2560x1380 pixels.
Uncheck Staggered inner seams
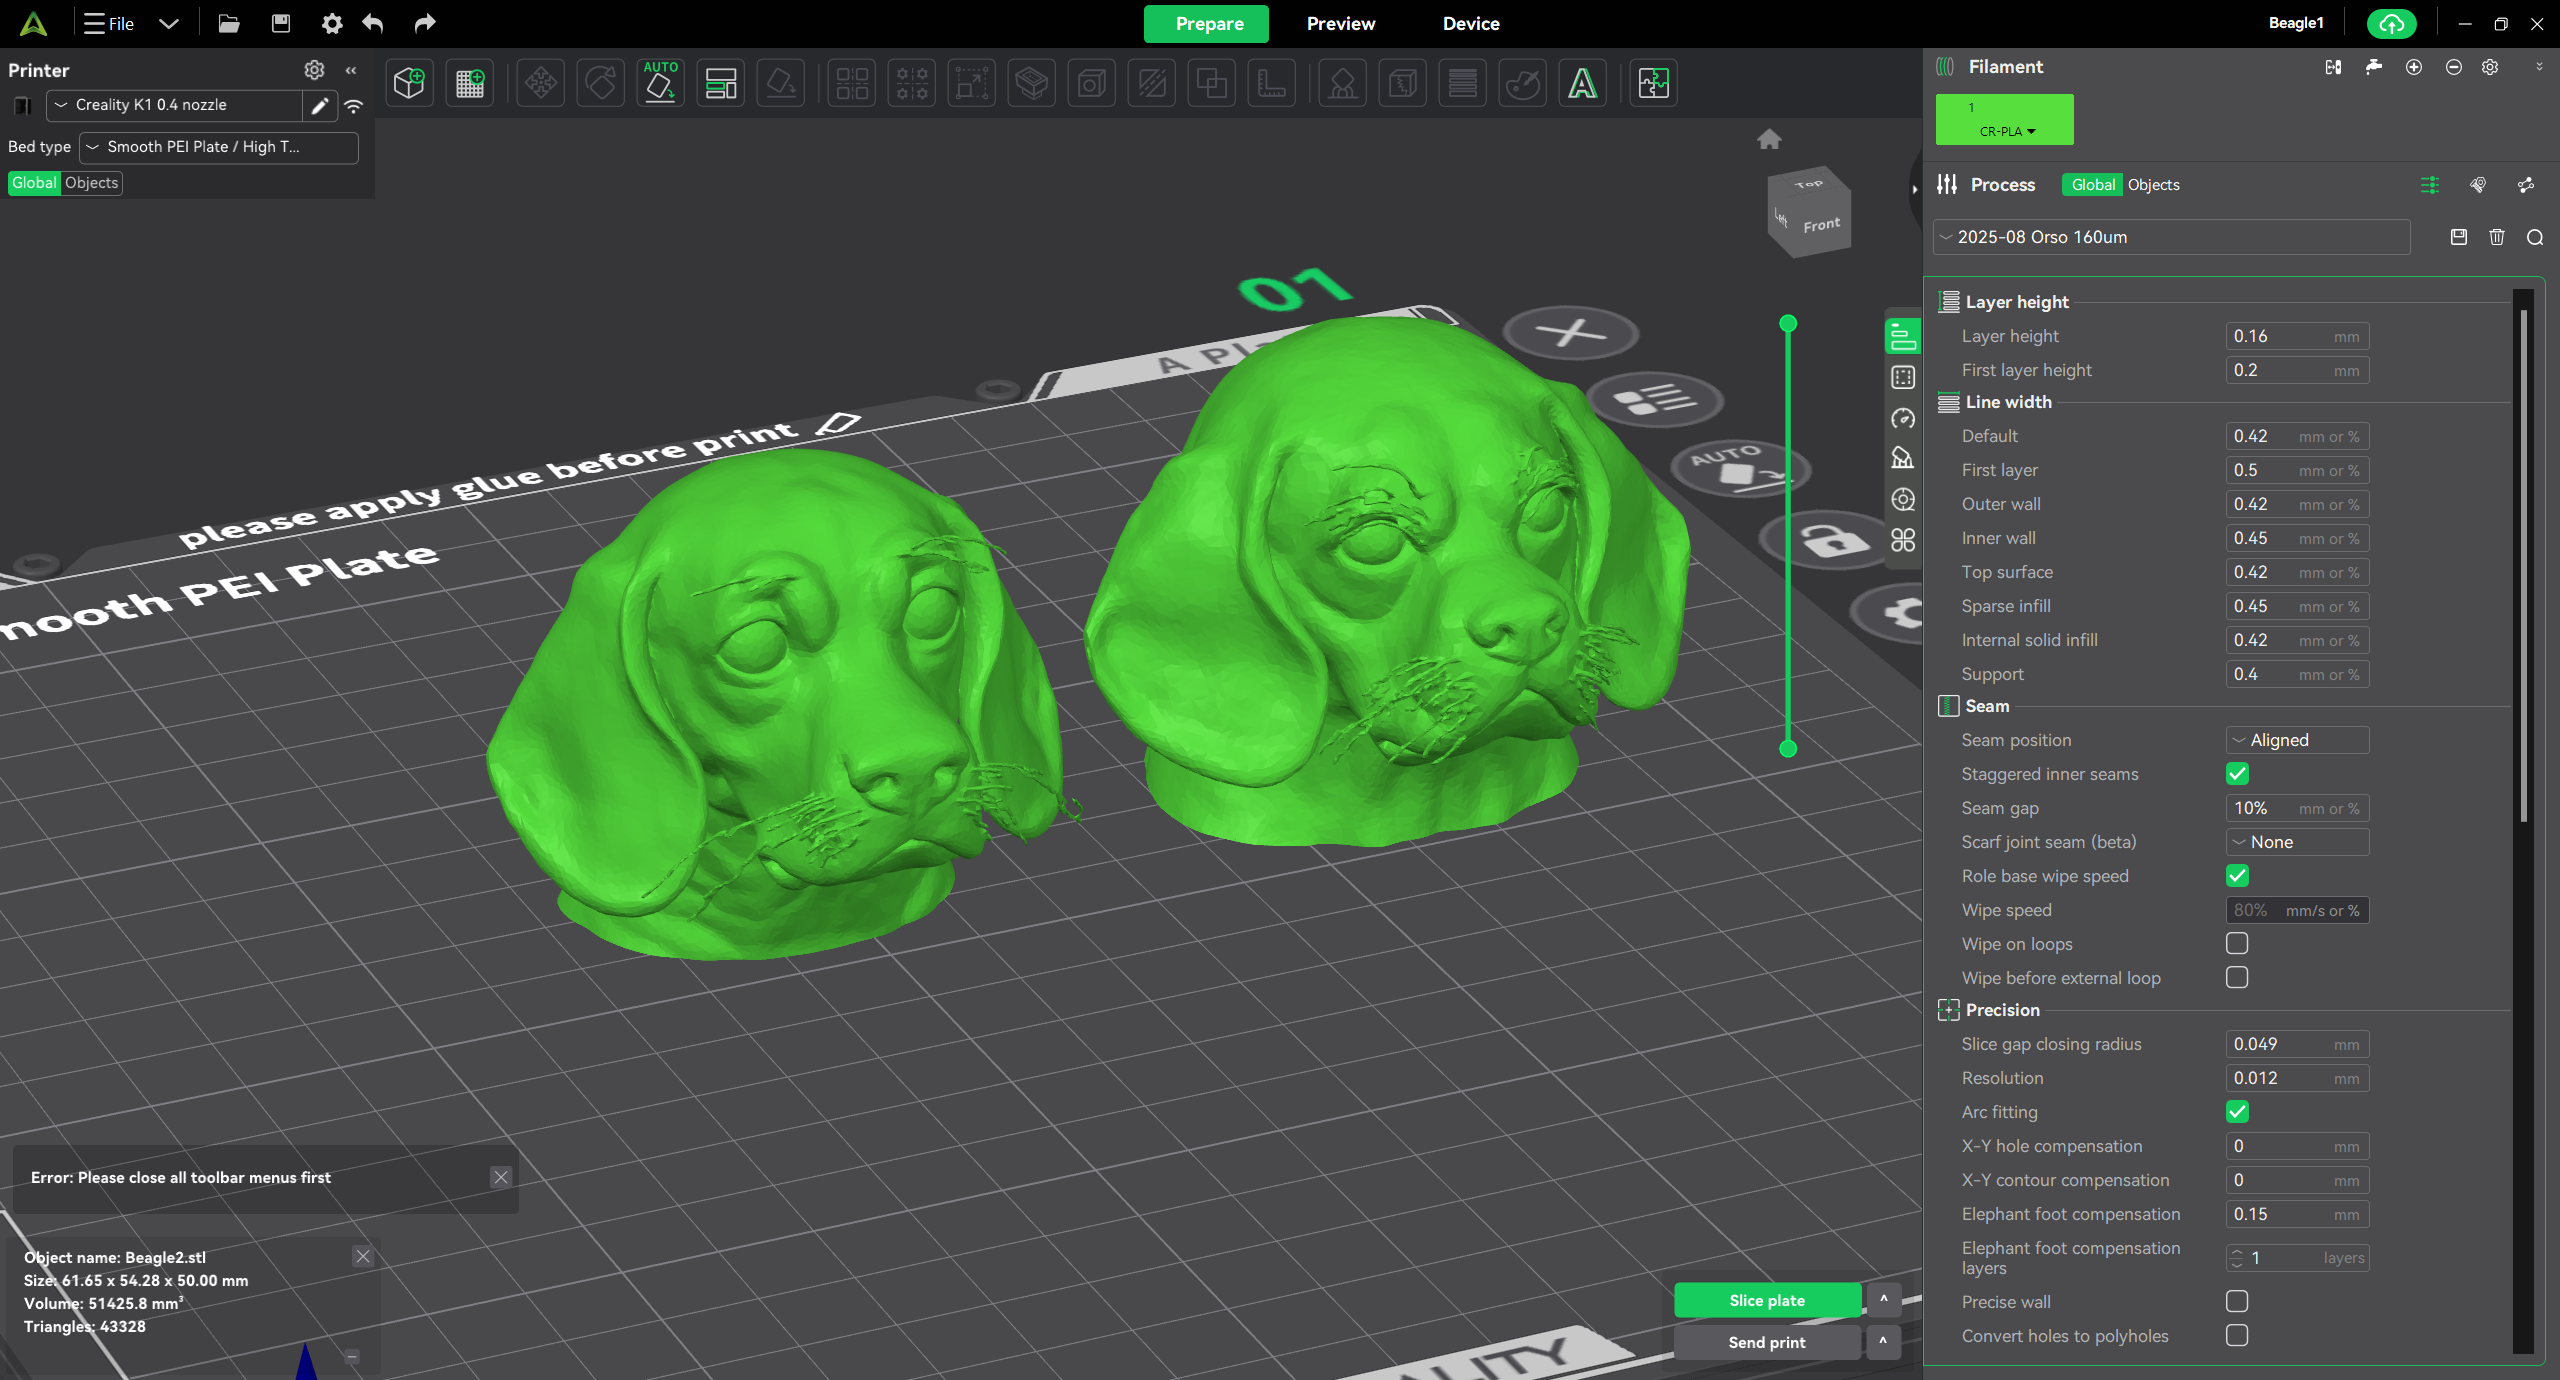[x=2237, y=774]
